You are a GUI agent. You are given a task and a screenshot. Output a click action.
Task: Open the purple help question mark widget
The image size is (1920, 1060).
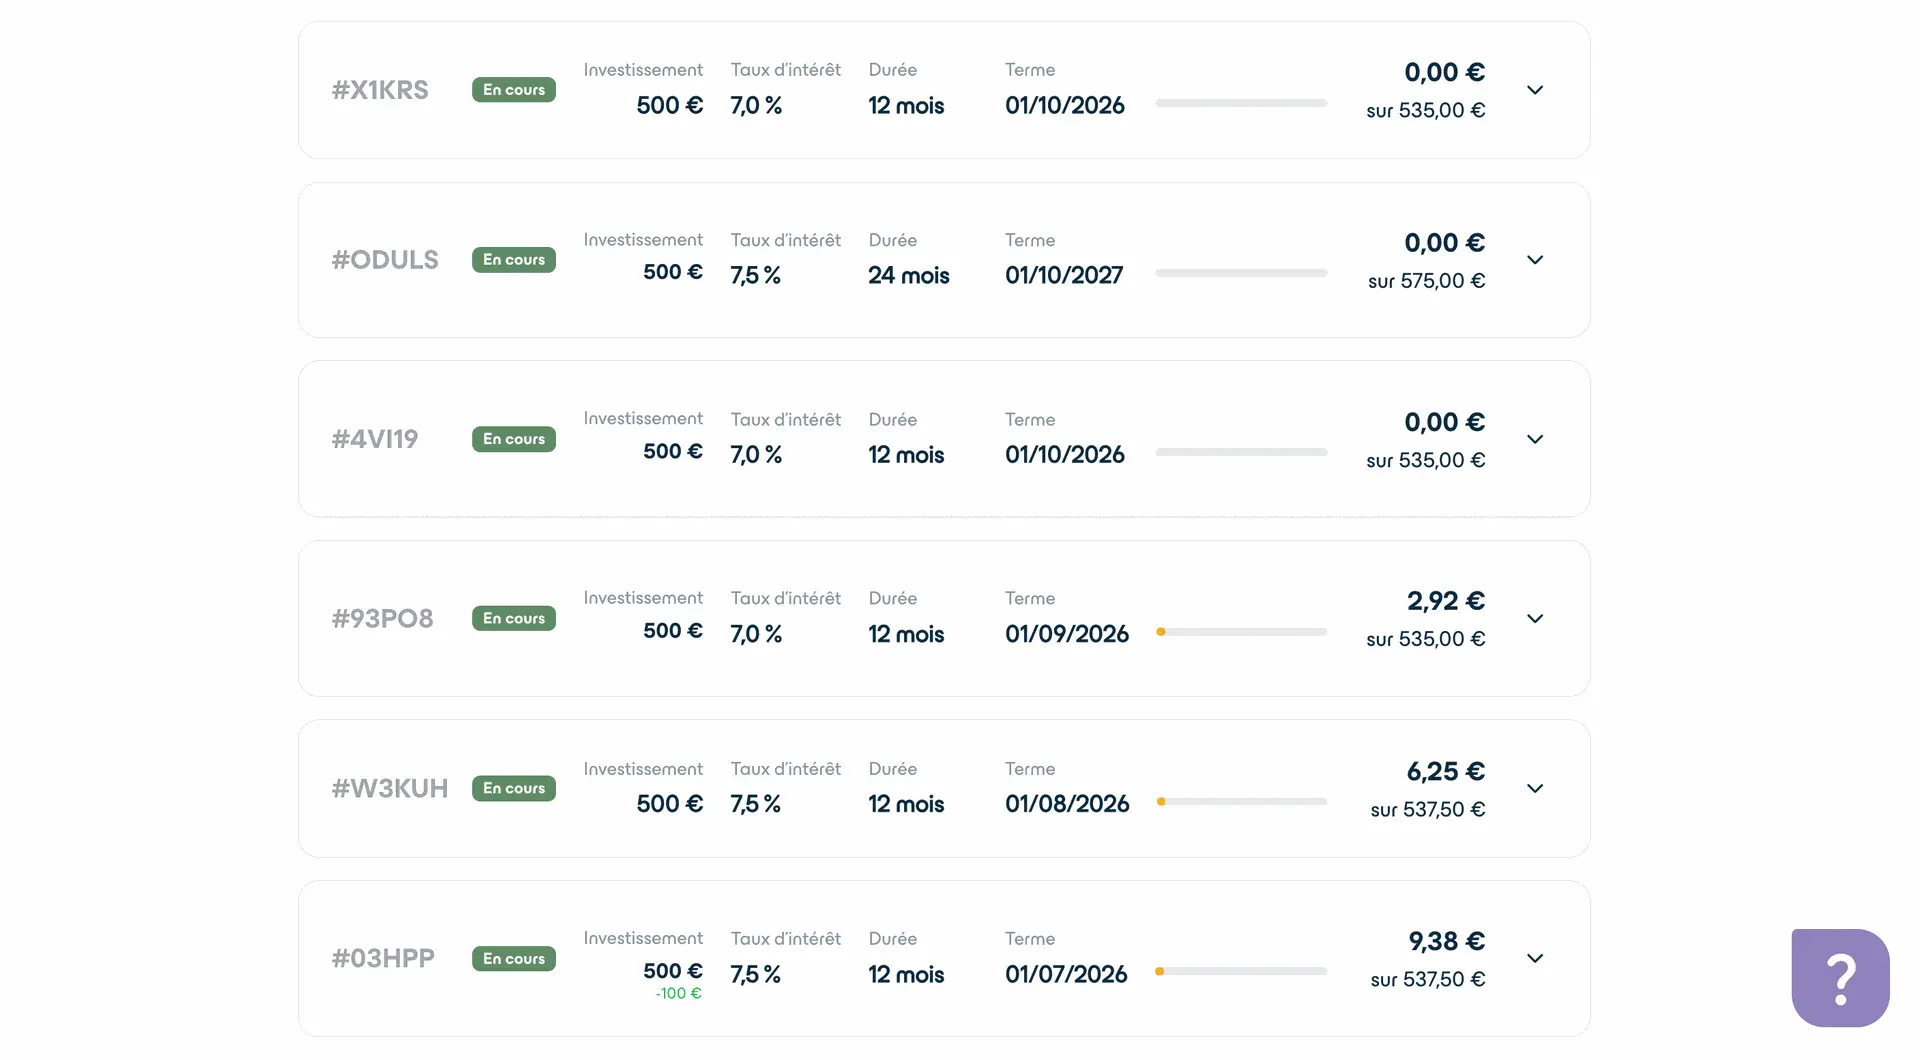point(1840,977)
